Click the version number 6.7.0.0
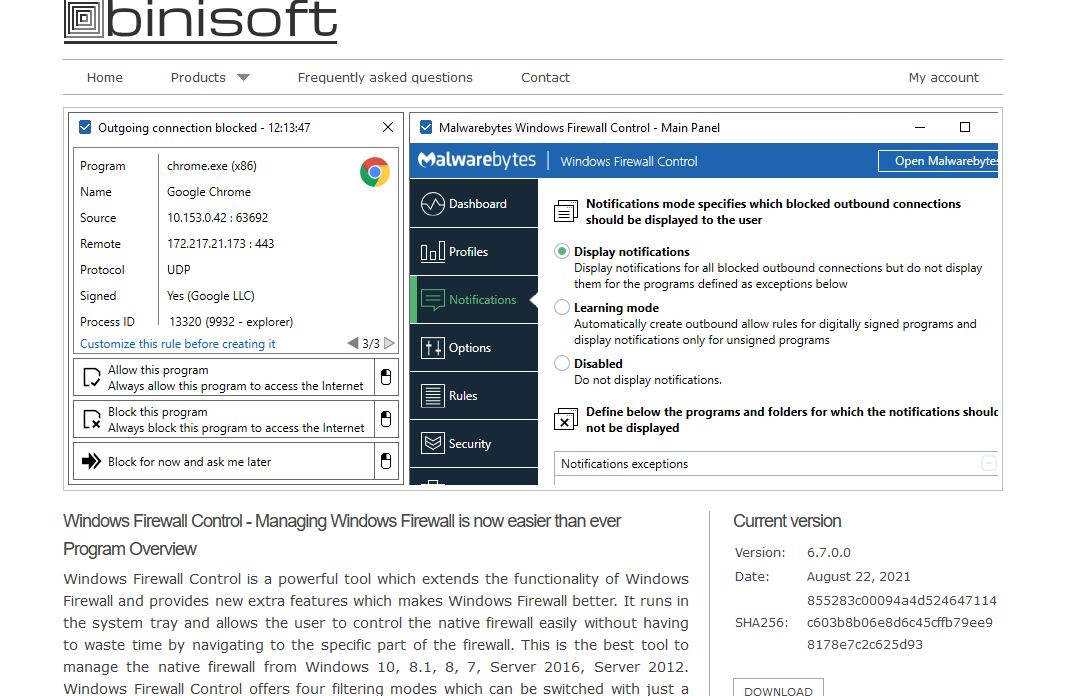This screenshot has width=1082, height=696. (x=829, y=553)
